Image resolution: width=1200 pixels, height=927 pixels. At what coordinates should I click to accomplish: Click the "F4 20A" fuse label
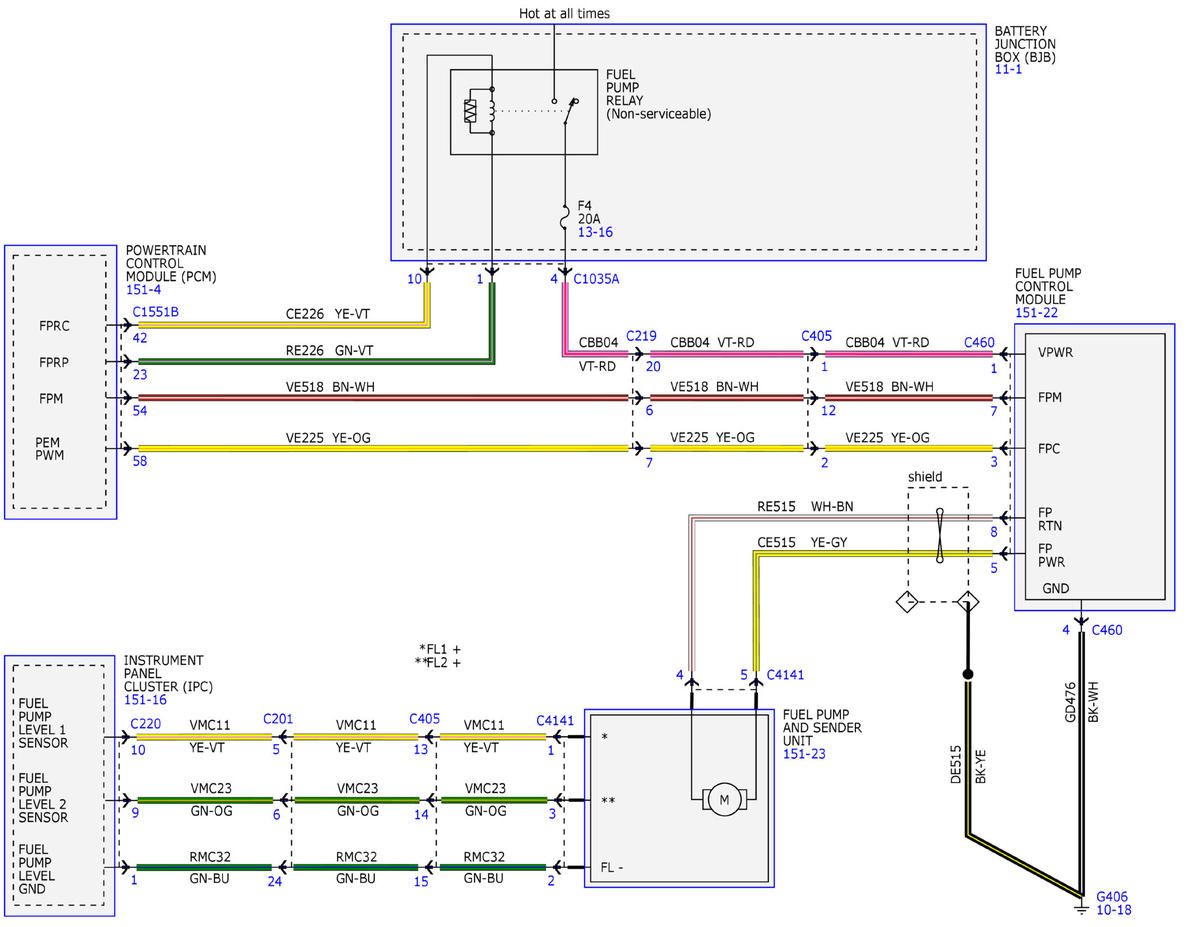click(589, 211)
